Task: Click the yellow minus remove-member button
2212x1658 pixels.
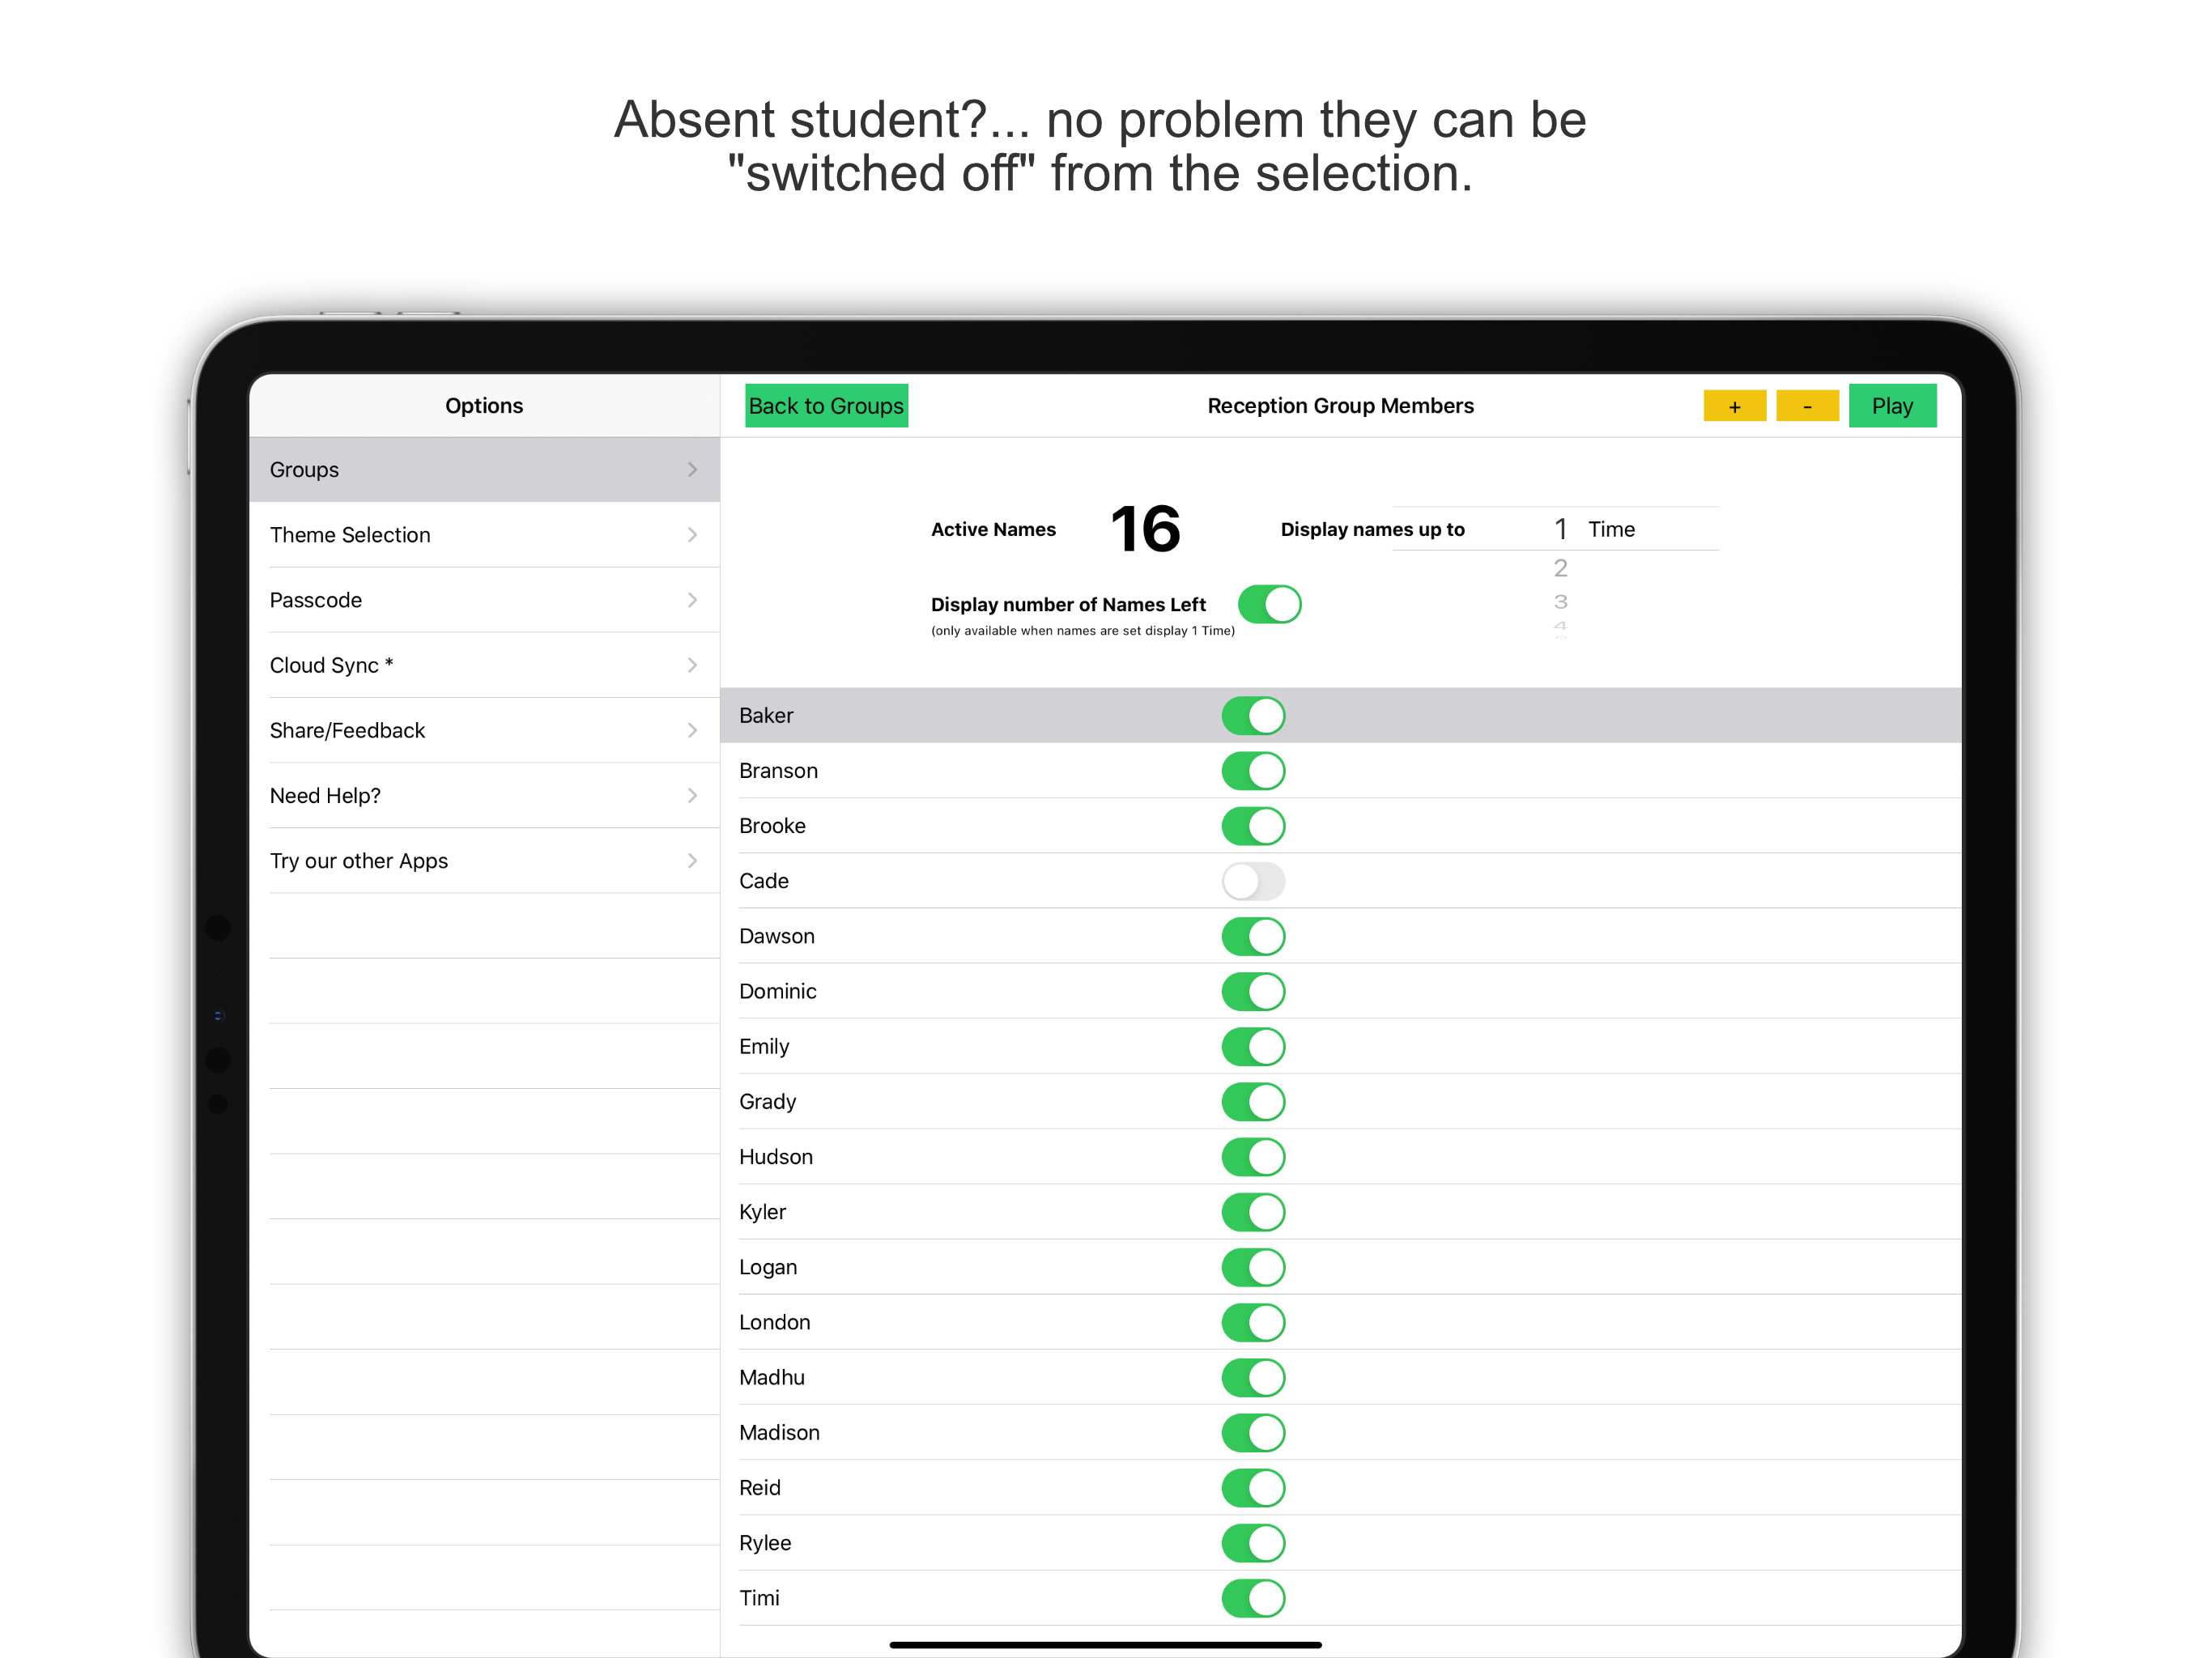Action: tap(1806, 406)
